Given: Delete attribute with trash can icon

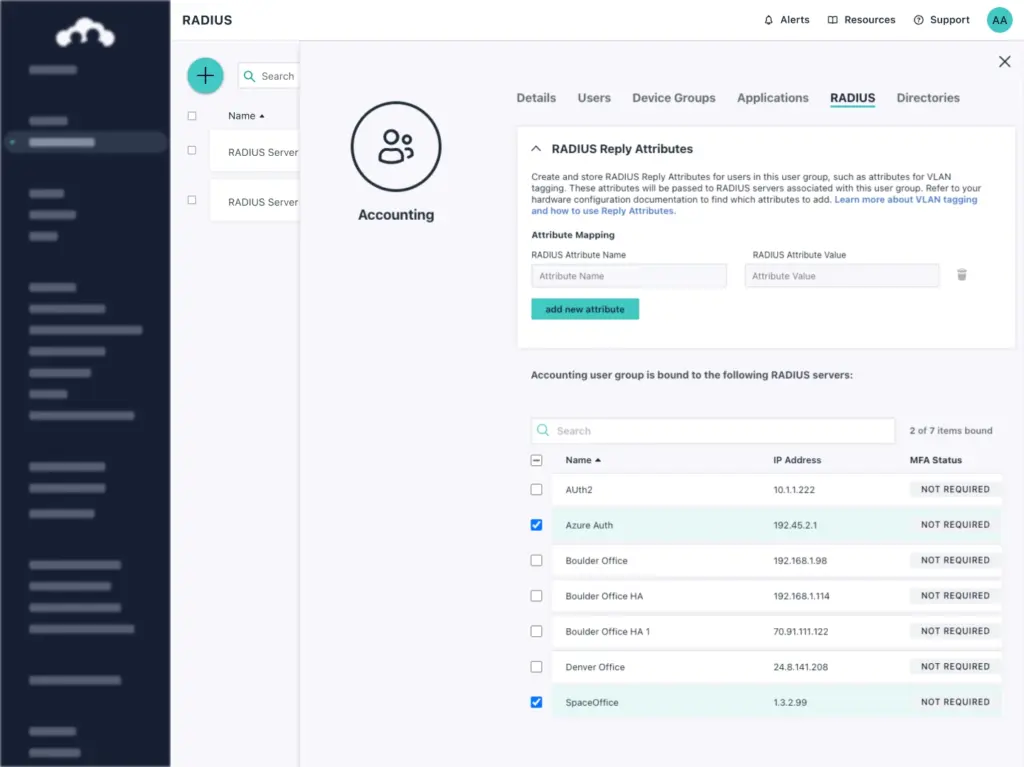Looking at the screenshot, I should [962, 275].
